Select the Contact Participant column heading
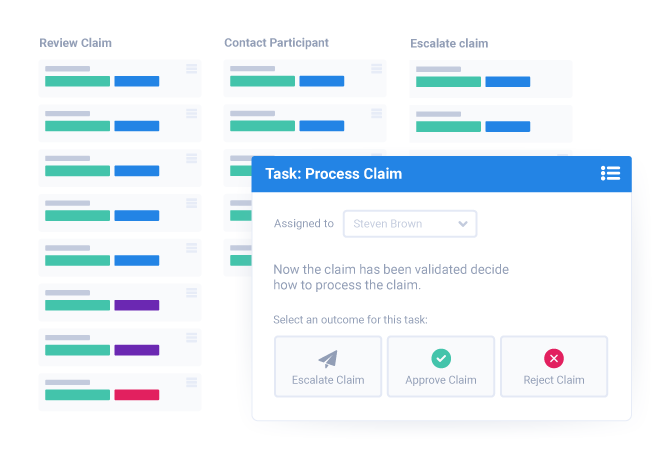Viewport: 665px width, 450px height. (276, 43)
